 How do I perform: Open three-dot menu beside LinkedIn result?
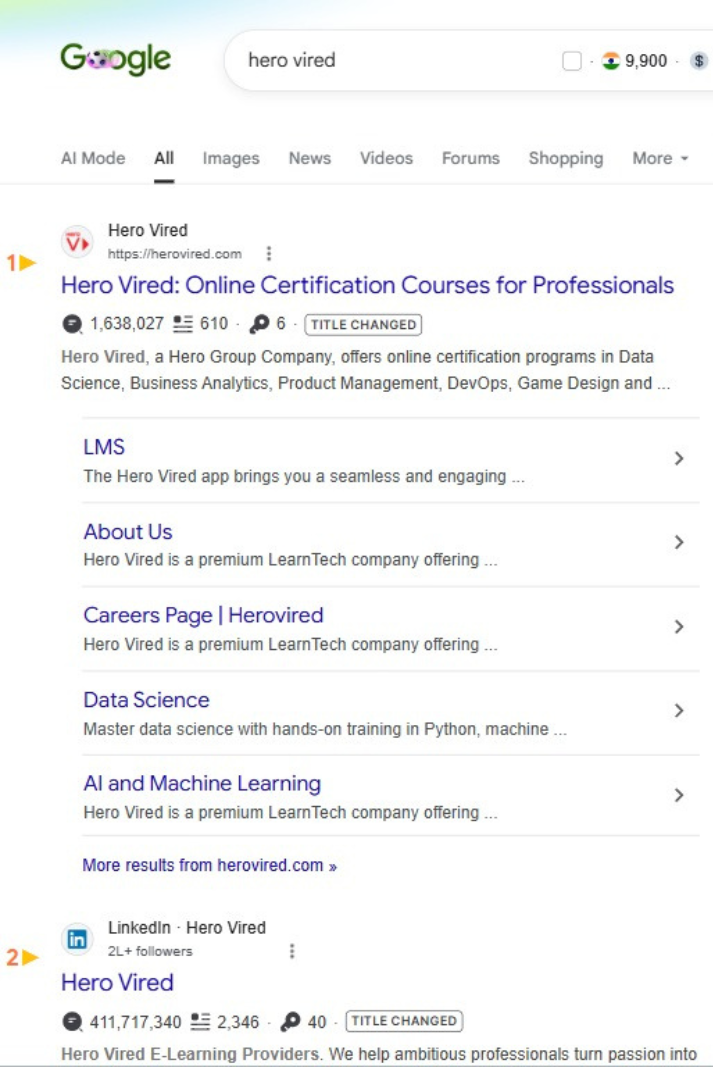(292, 951)
